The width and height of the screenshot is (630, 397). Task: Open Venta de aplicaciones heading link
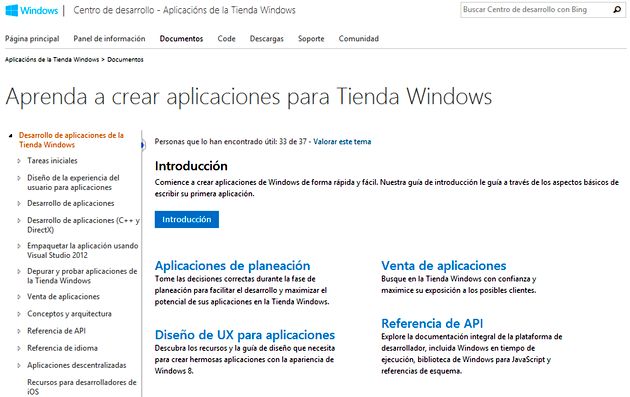444,266
